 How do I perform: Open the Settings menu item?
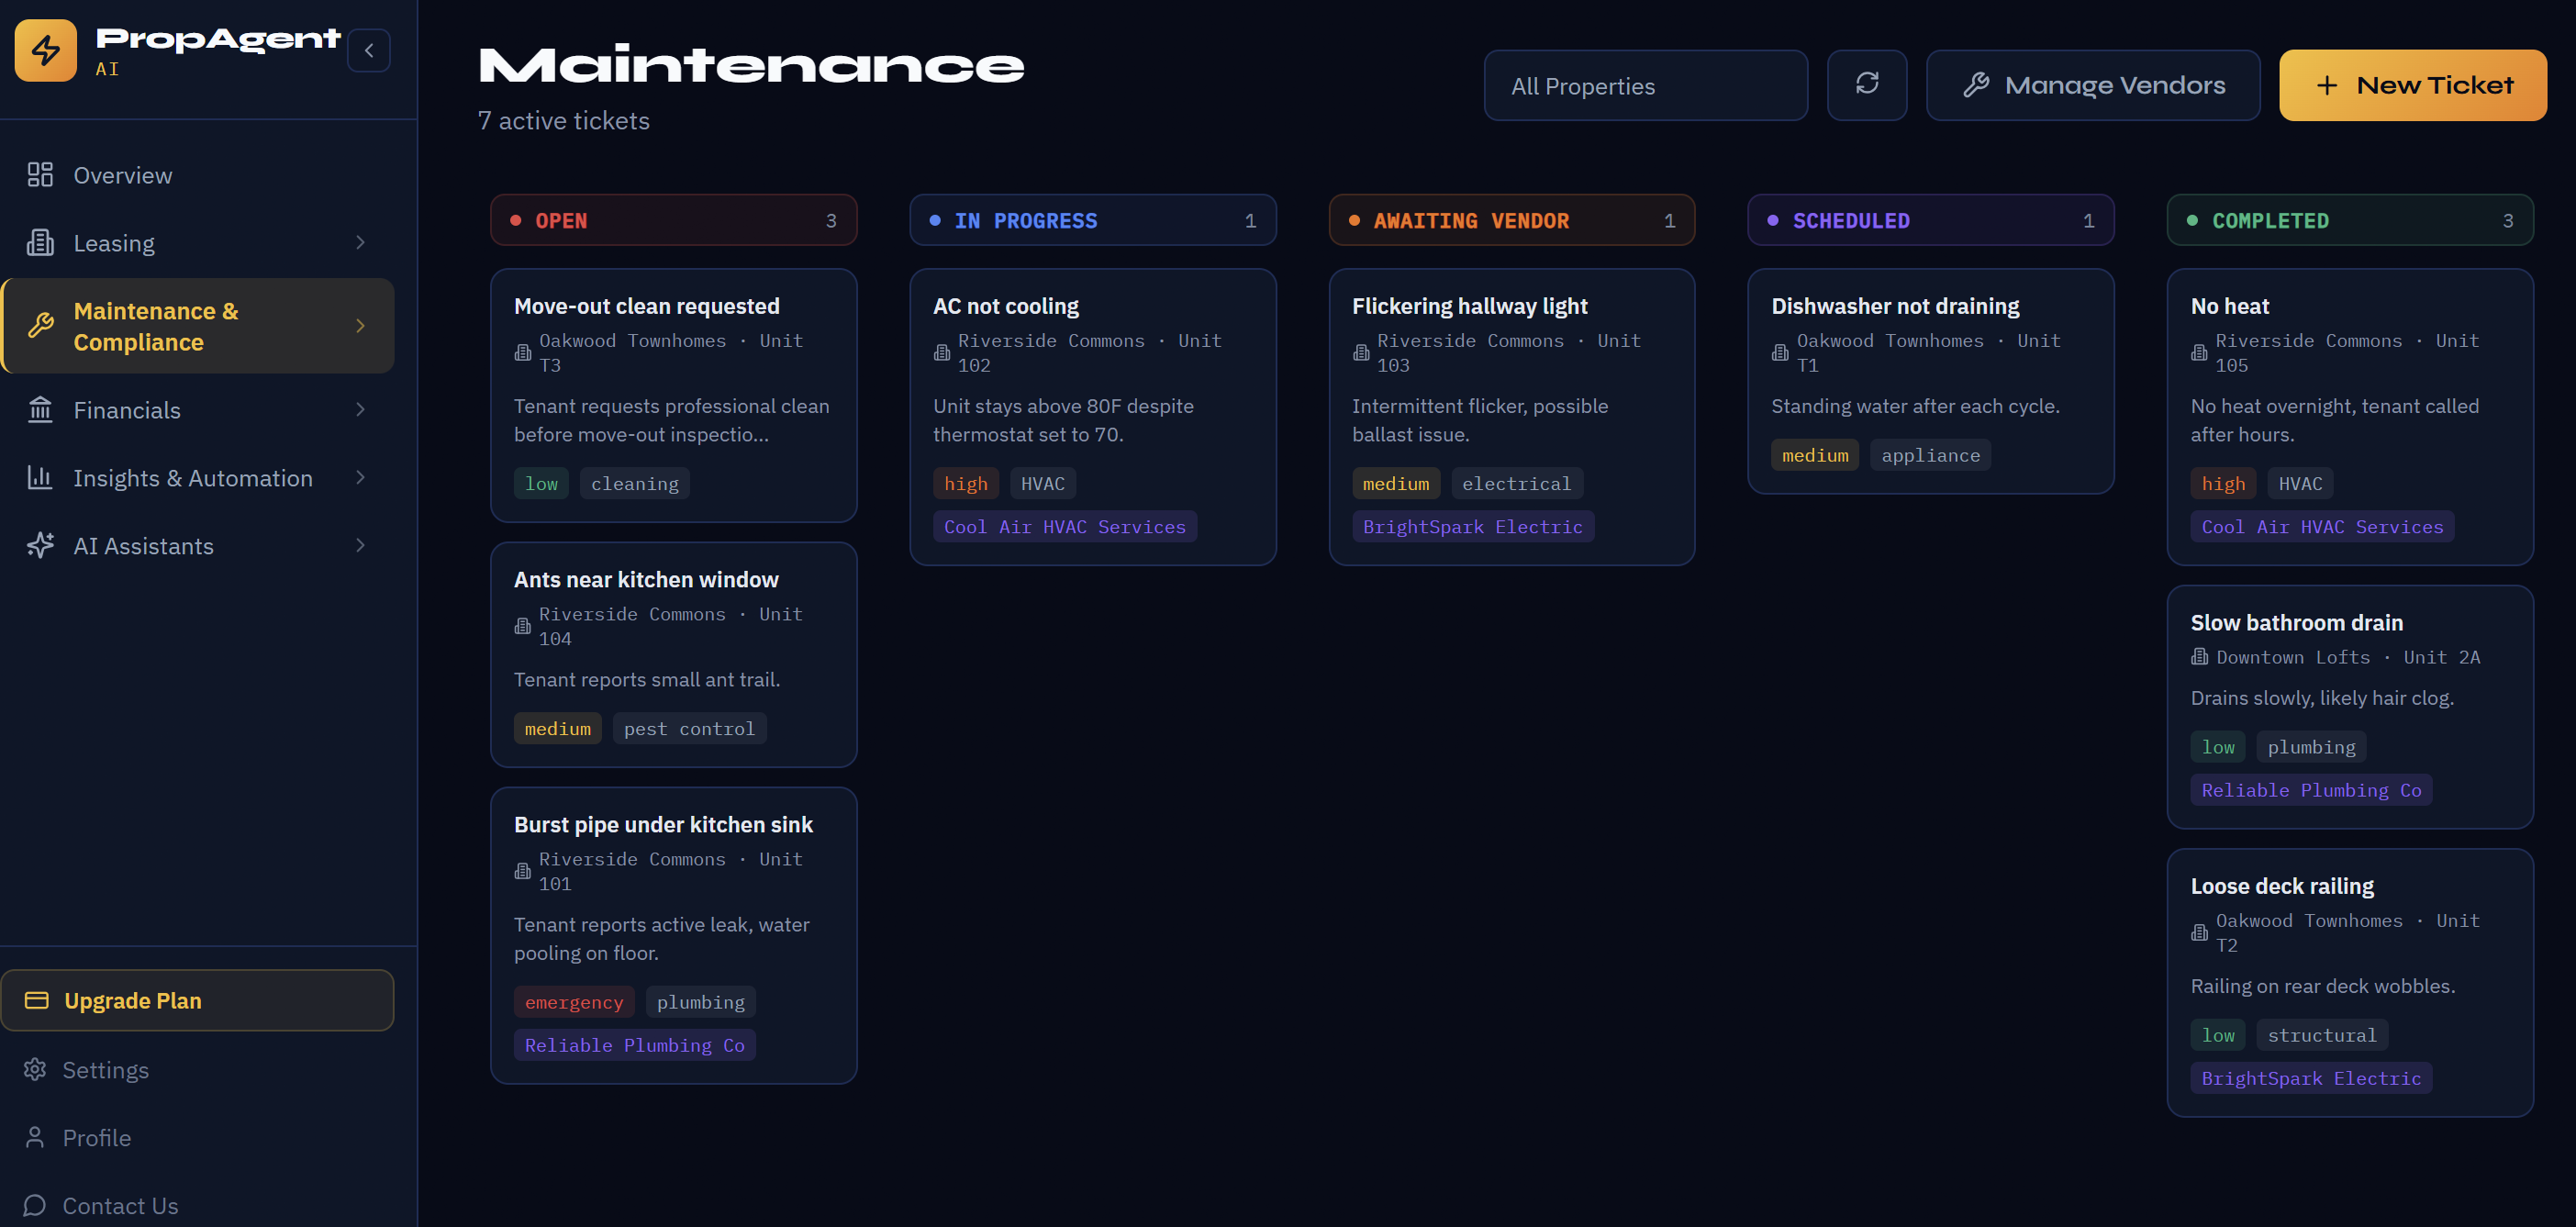(198, 1070)
